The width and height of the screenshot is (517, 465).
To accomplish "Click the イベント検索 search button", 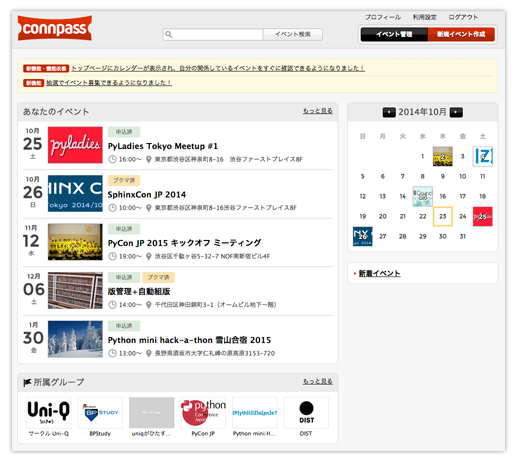I will tap(293, 34).
